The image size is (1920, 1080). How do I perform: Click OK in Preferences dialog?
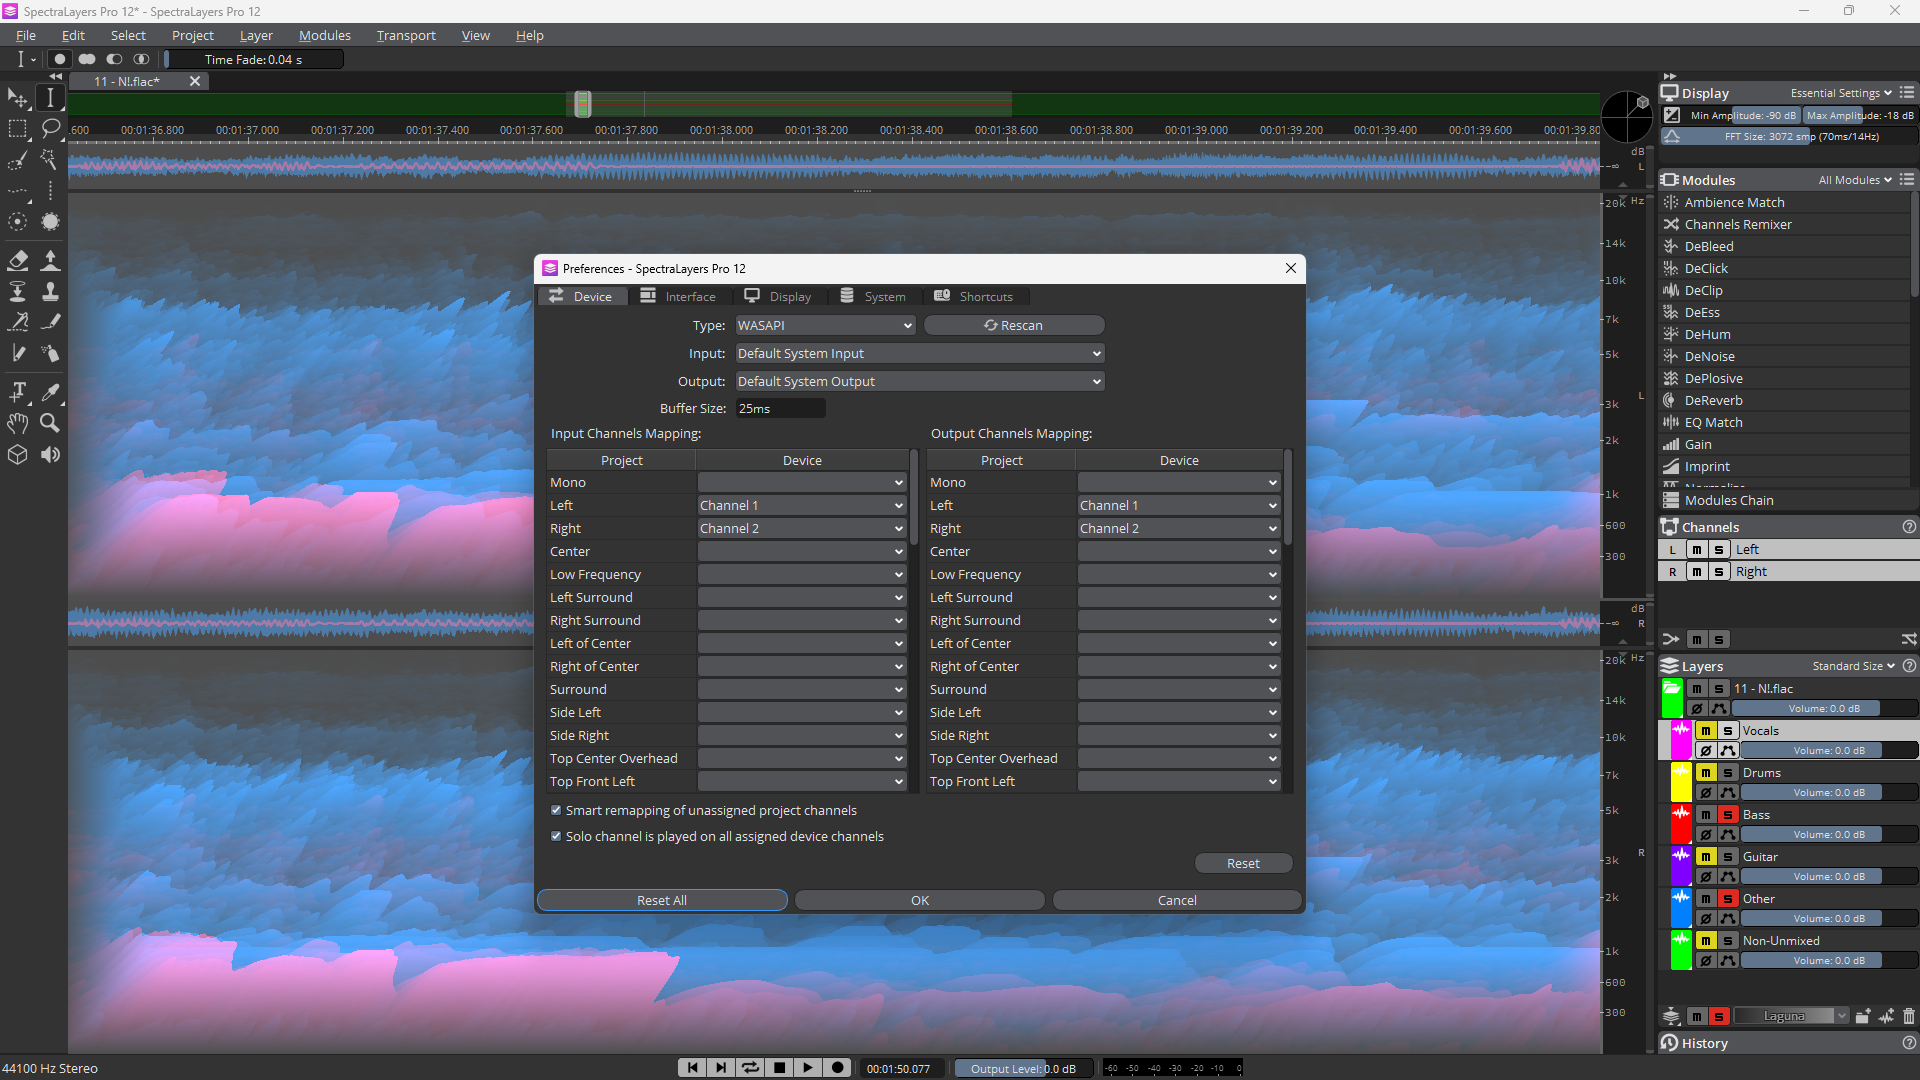[x=920, y=901]
